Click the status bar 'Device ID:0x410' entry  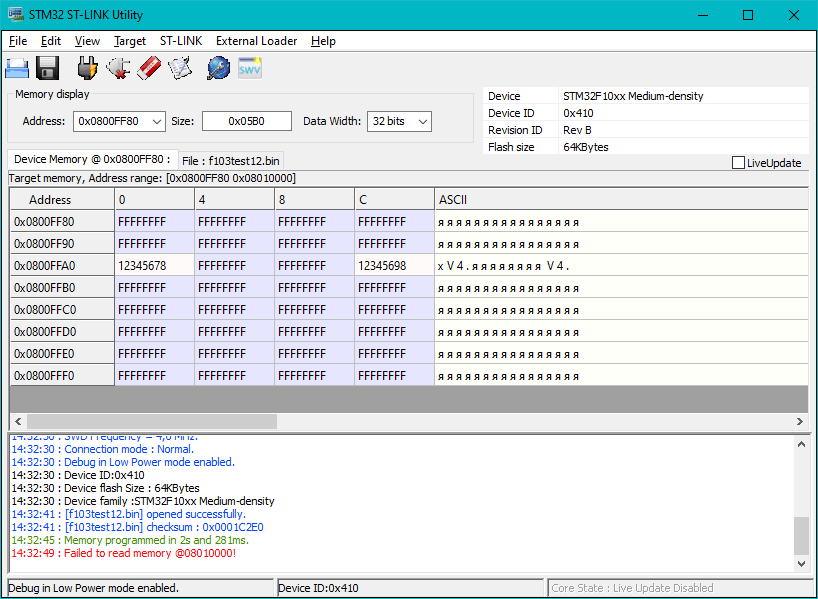pos(410,588)
